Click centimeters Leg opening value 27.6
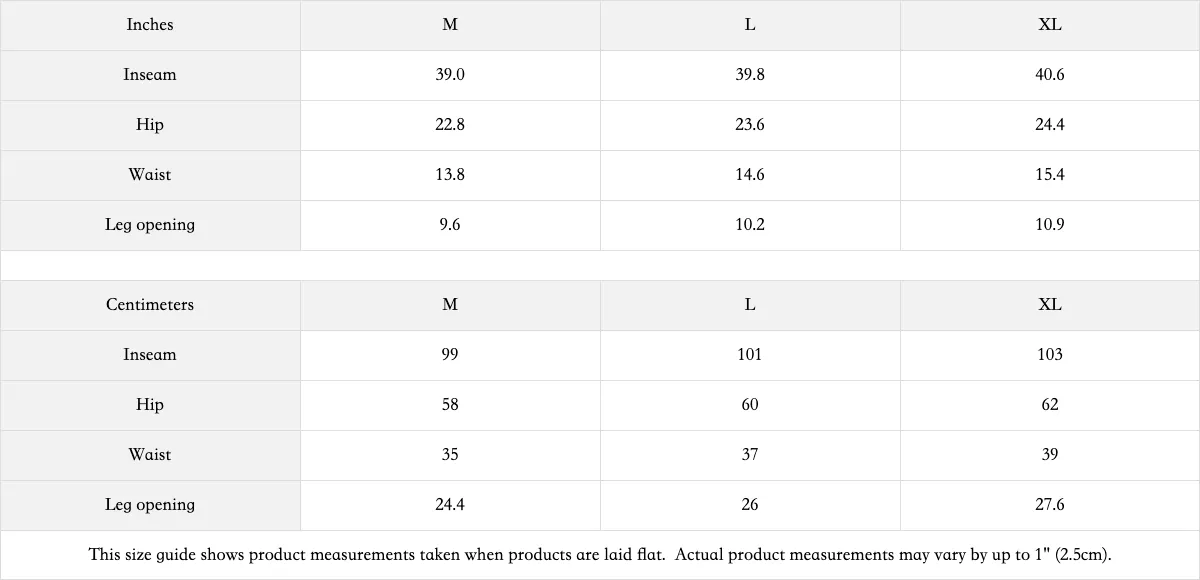Viewport: 1200px width, 580px height. click(x=1050, y=505)
